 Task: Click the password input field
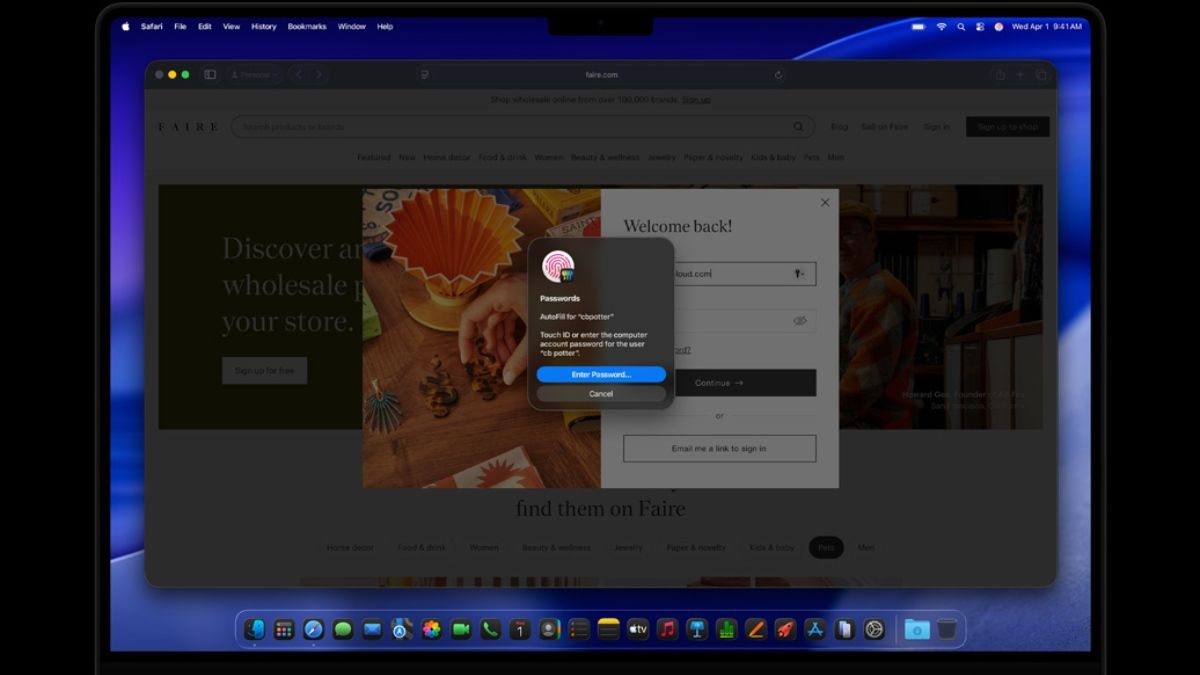(720, 321)
